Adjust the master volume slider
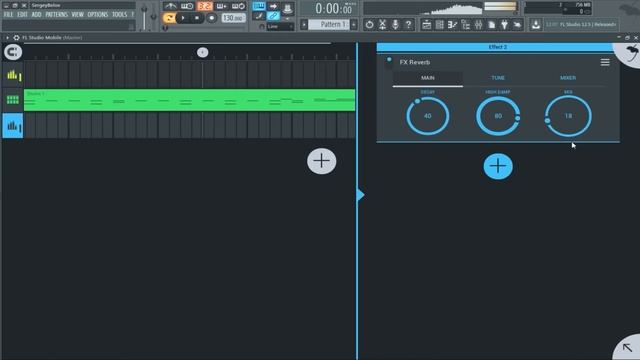Image resolution: width=640 pixels, height=360 pixels. [x=144, y=16]
